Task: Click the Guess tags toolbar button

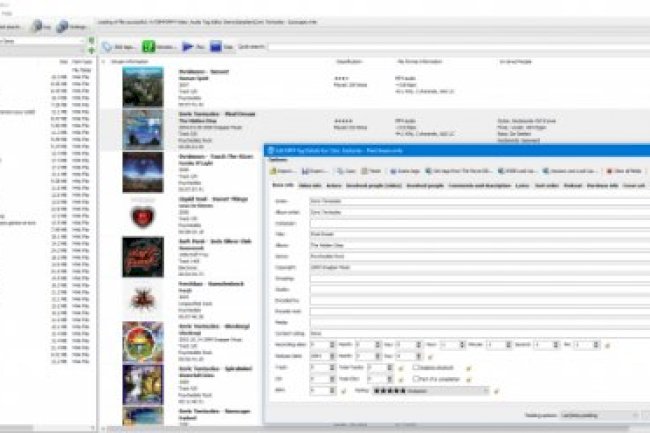Action: pos(408,171)
